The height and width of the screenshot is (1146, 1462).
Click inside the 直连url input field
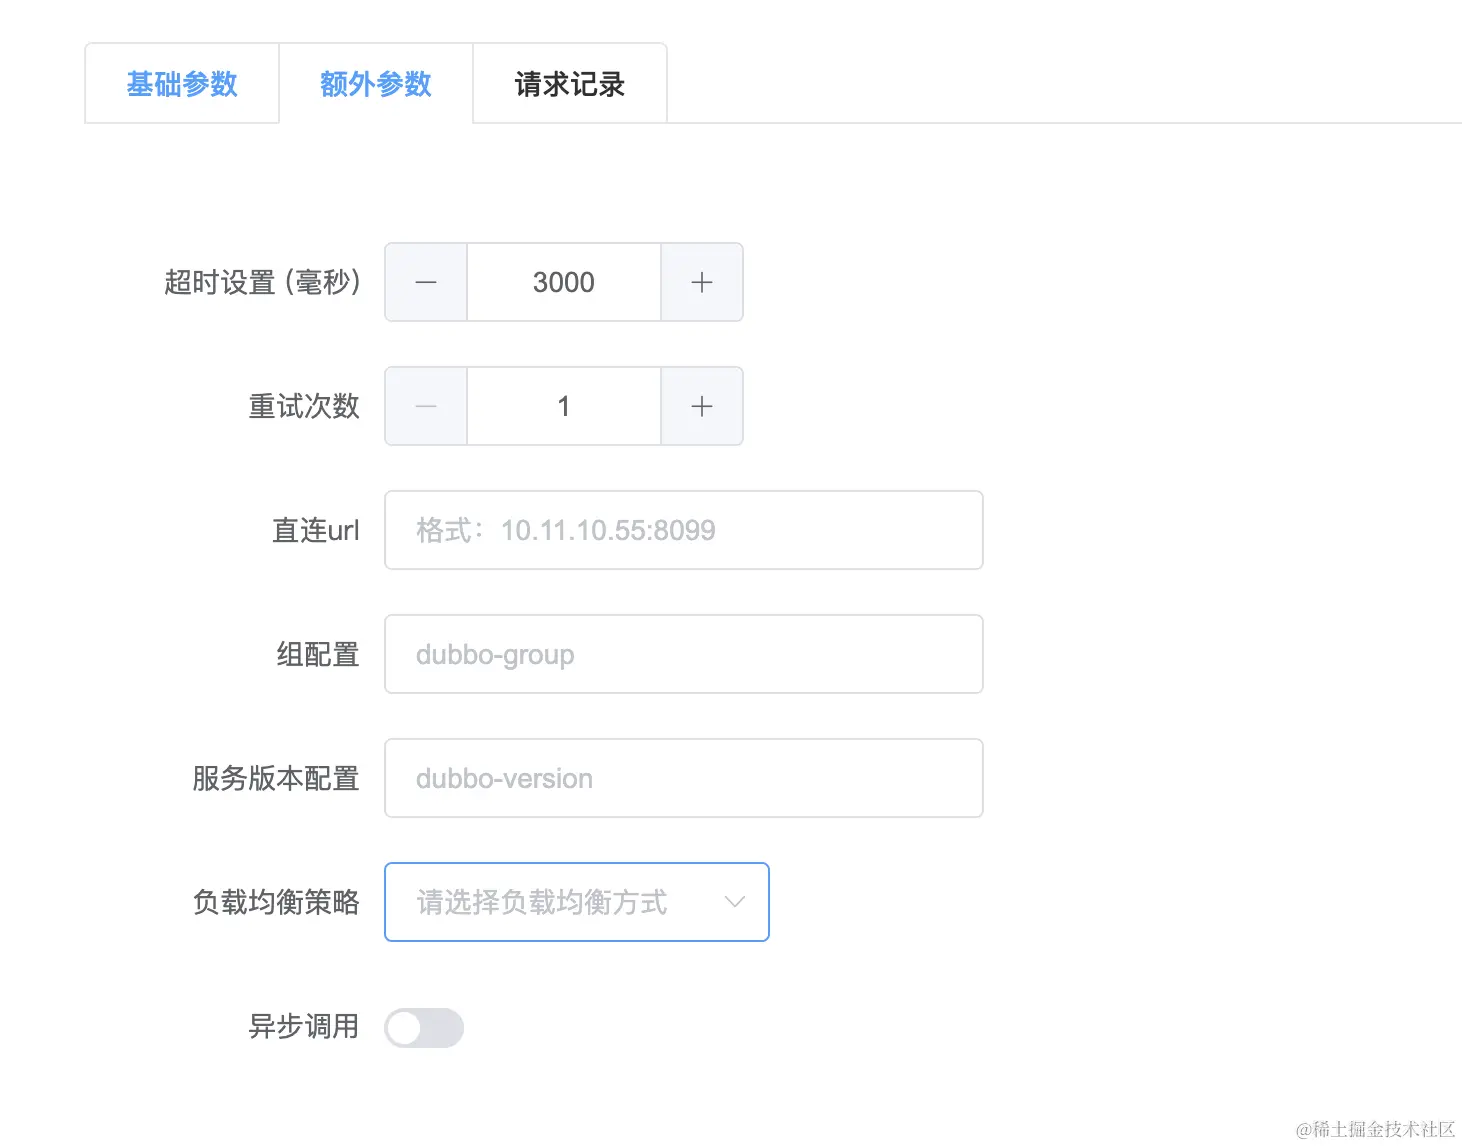(x=683, y=530)
